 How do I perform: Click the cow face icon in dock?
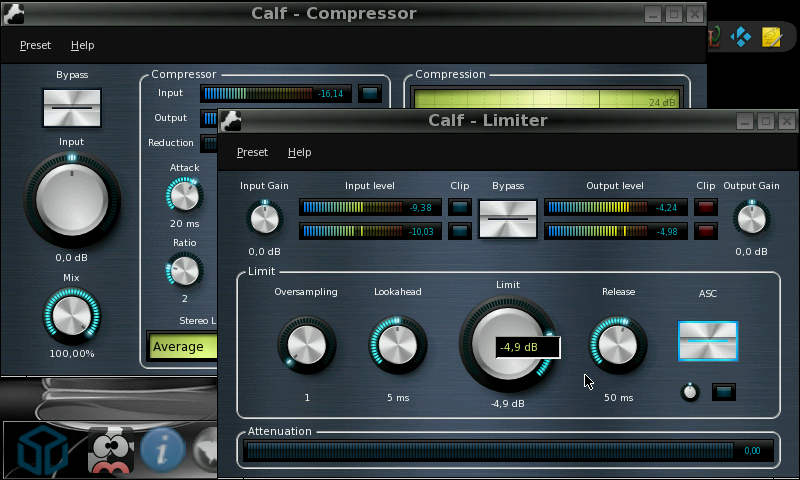point(111,451)
